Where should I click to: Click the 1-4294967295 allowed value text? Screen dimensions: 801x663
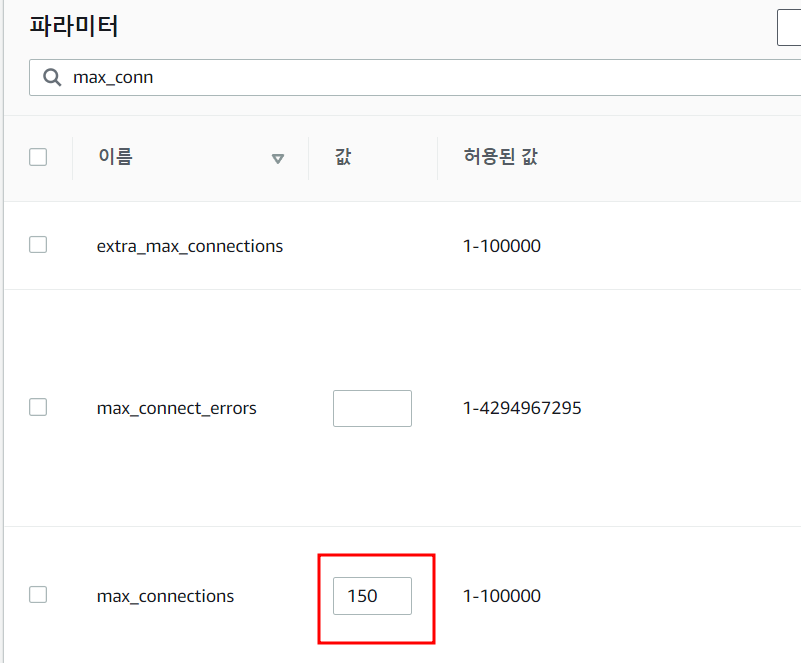(x=522, y=408)
